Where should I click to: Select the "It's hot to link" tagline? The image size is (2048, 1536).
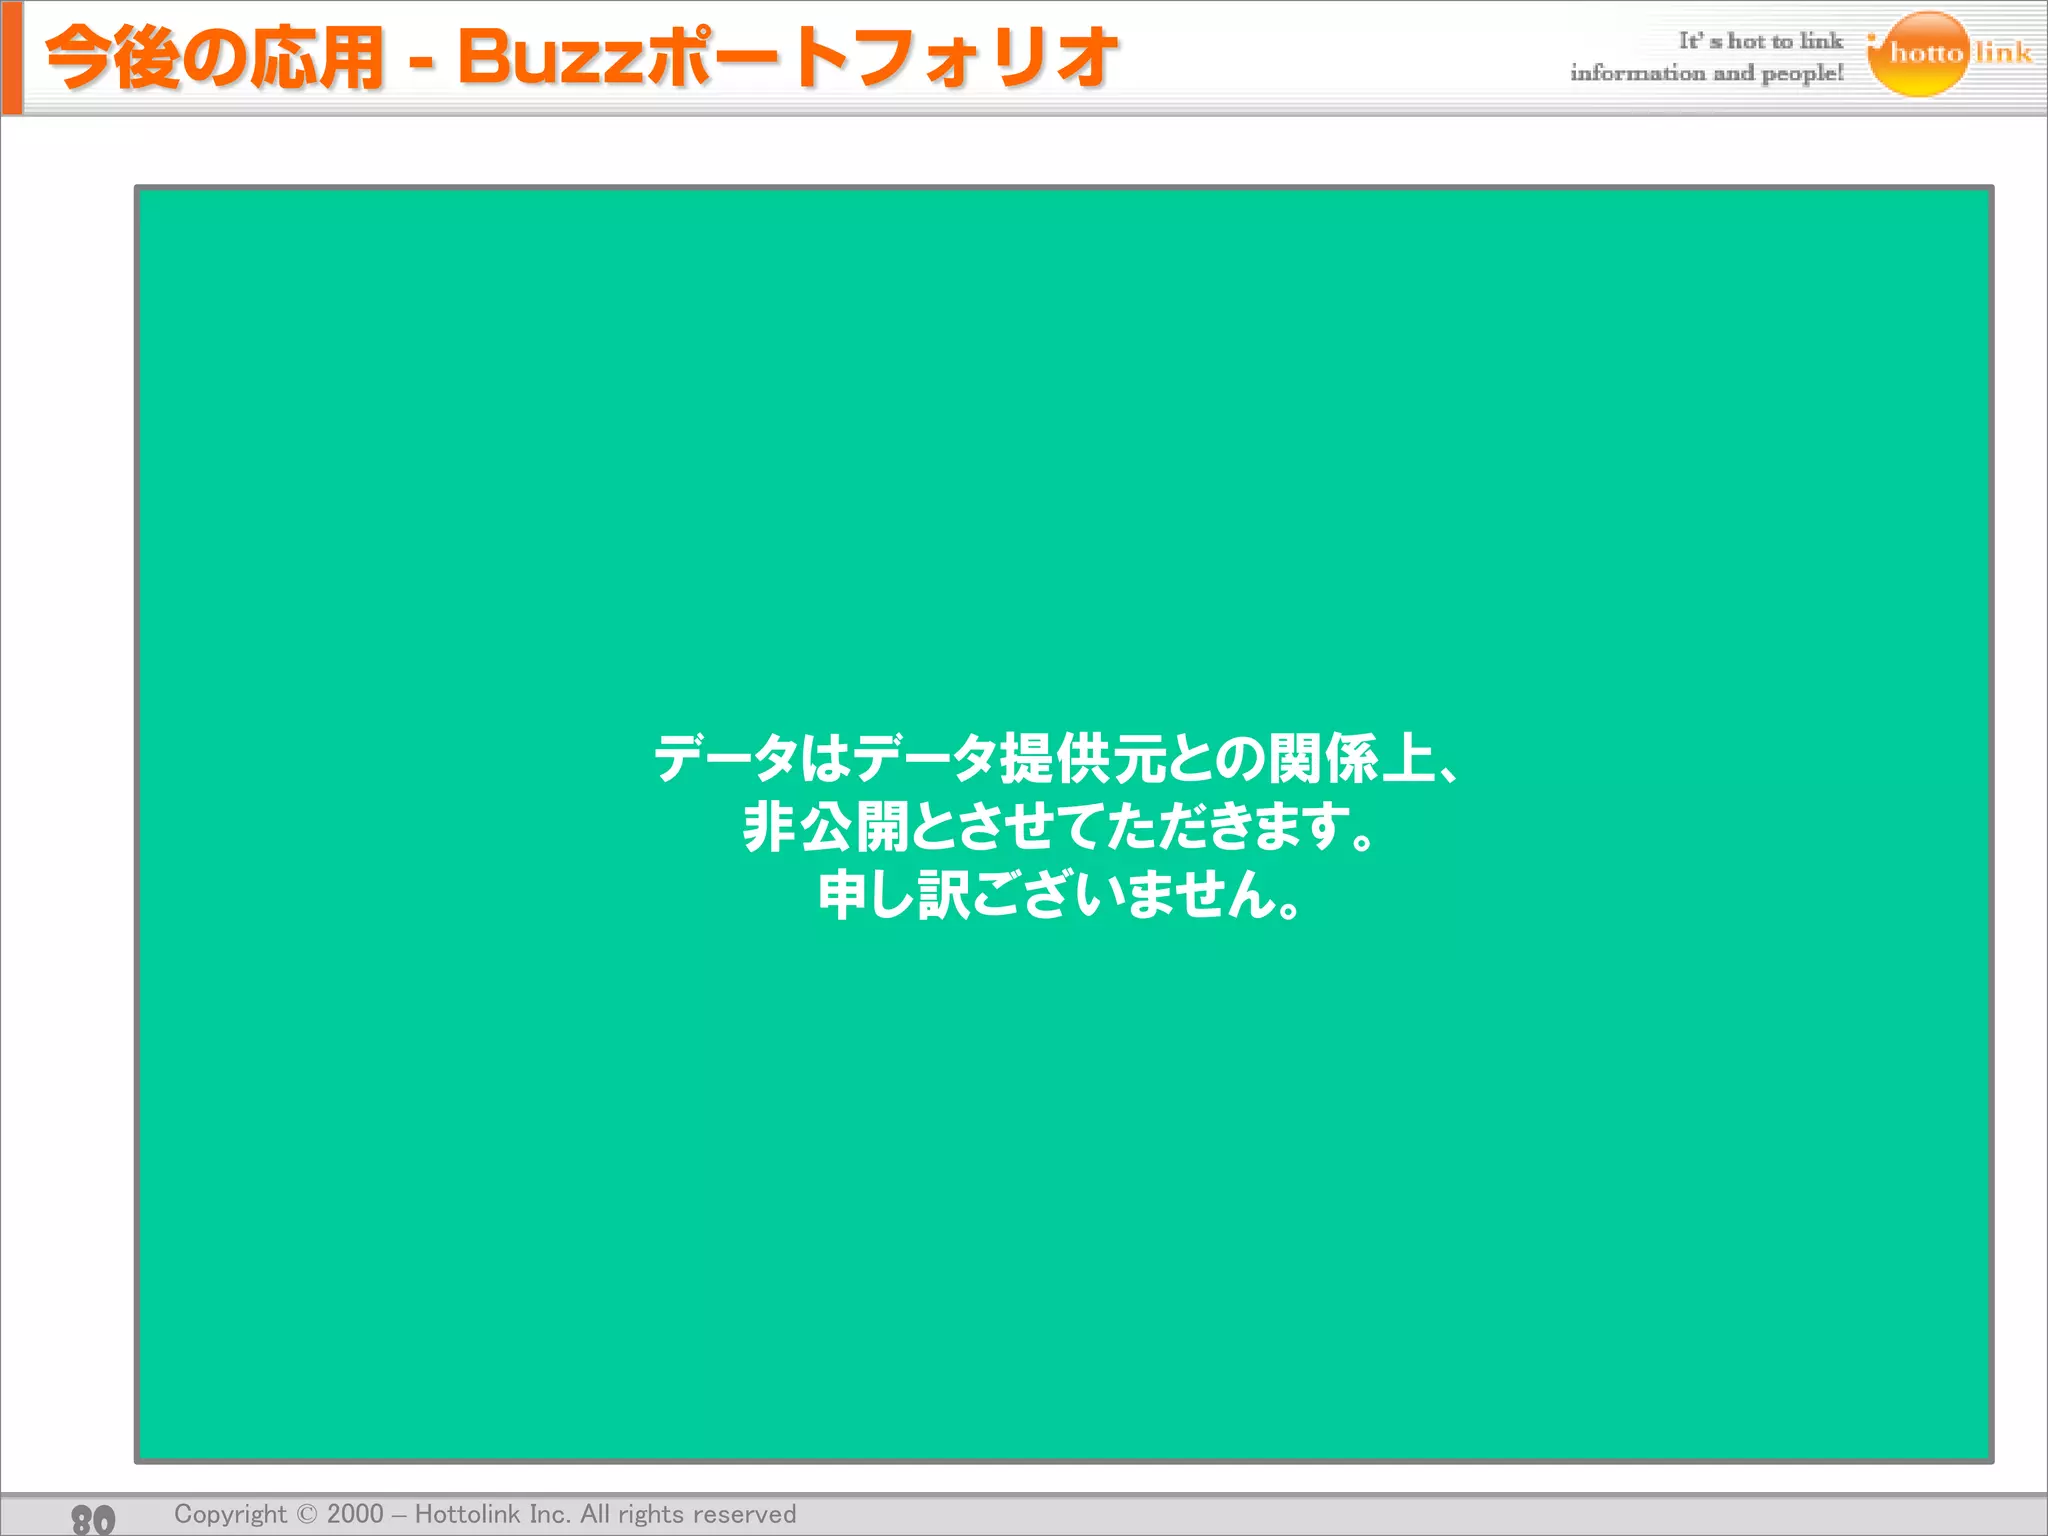(1760, 41)
